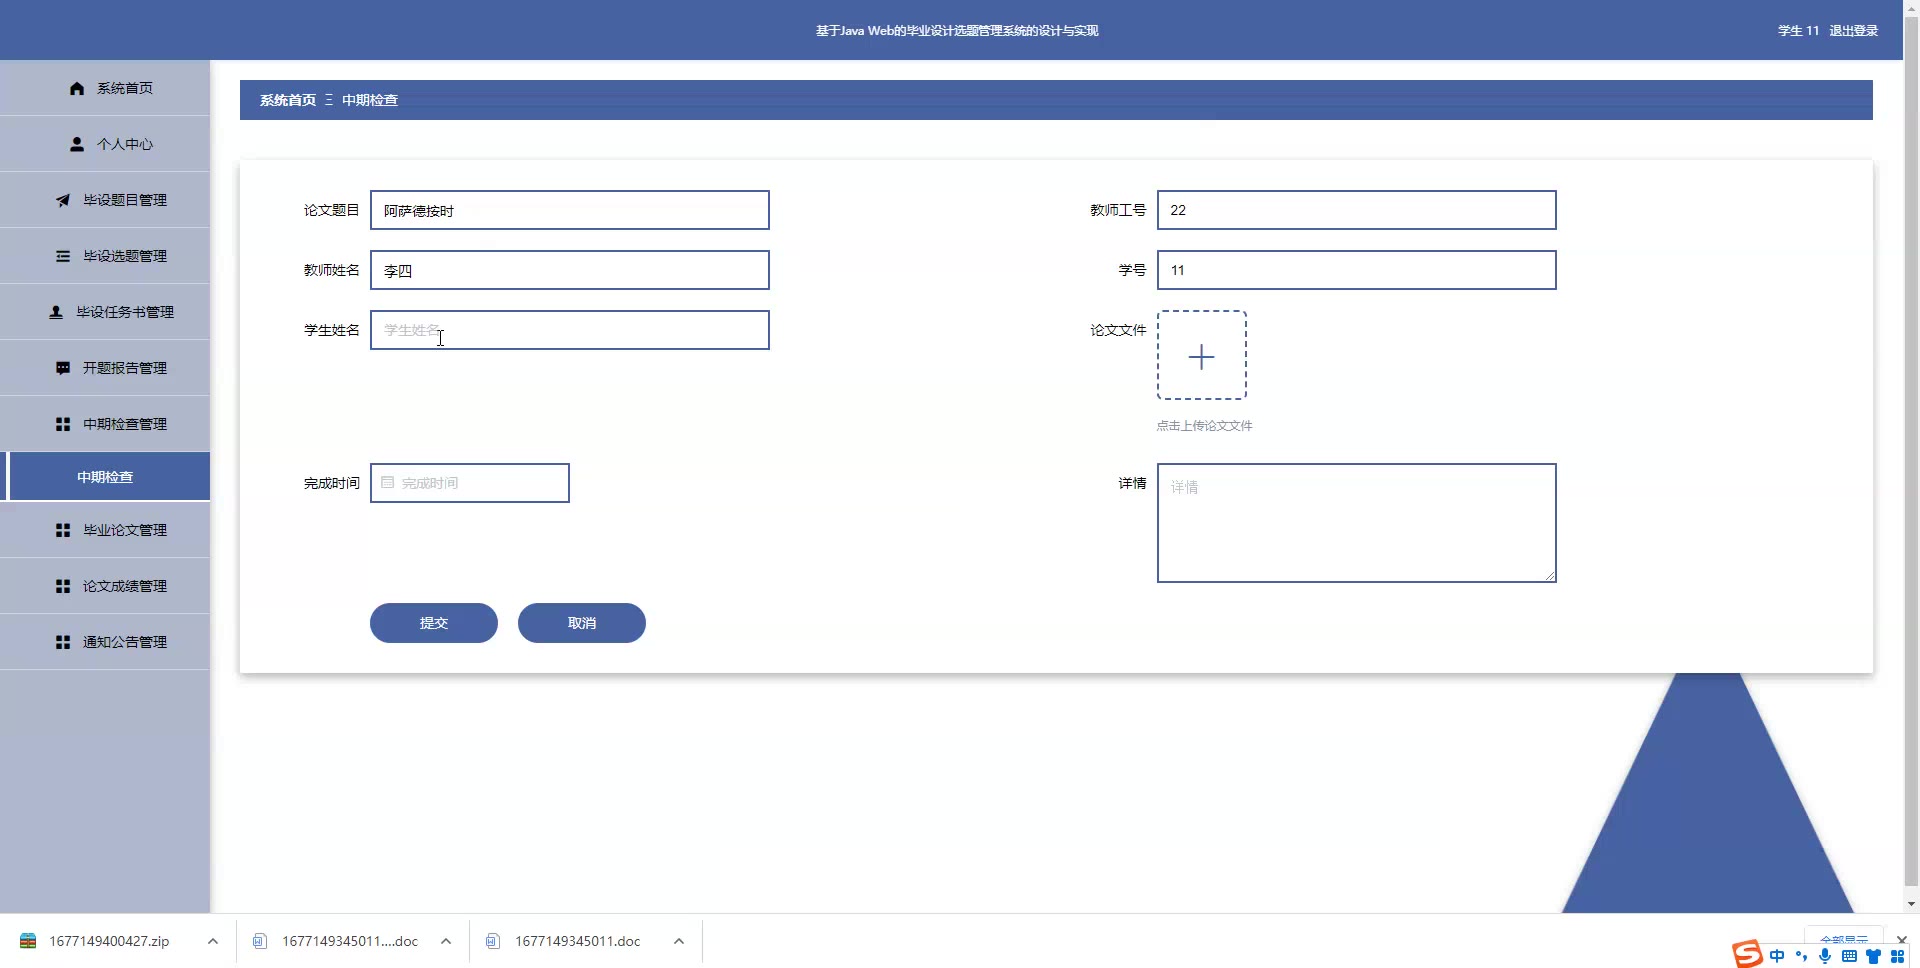Image resolution: width=1920 pixels, height=968 pixels.
Task: Click the list icon for 毕设选题管理
Action: tap(63, 256)
